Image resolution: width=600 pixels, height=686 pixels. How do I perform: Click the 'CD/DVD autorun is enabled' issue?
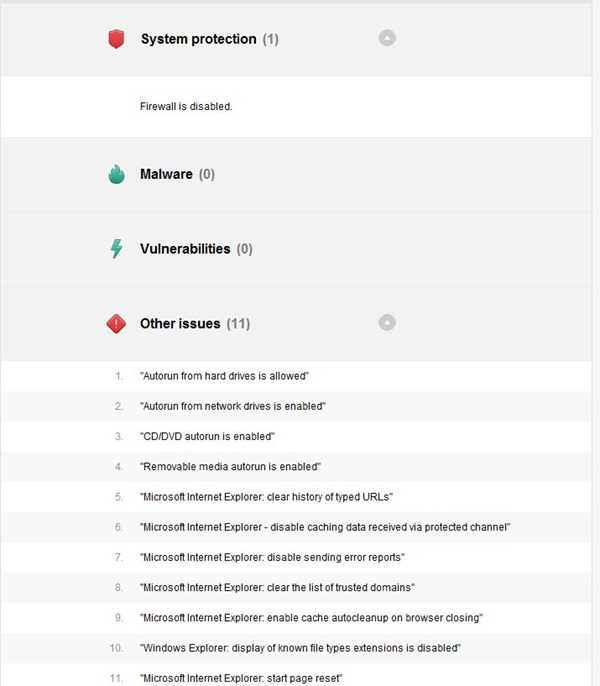pyautogui.click(x=207, y=437)
